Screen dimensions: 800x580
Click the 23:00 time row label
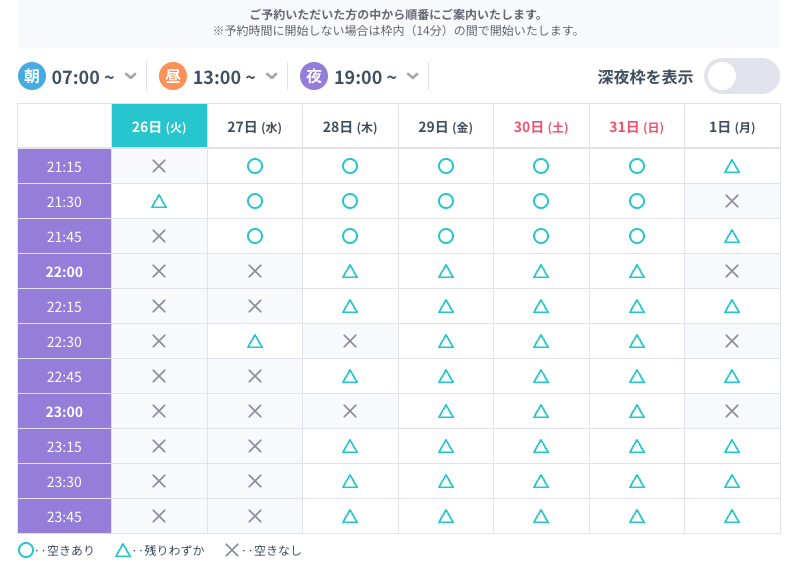pos(64,411)
